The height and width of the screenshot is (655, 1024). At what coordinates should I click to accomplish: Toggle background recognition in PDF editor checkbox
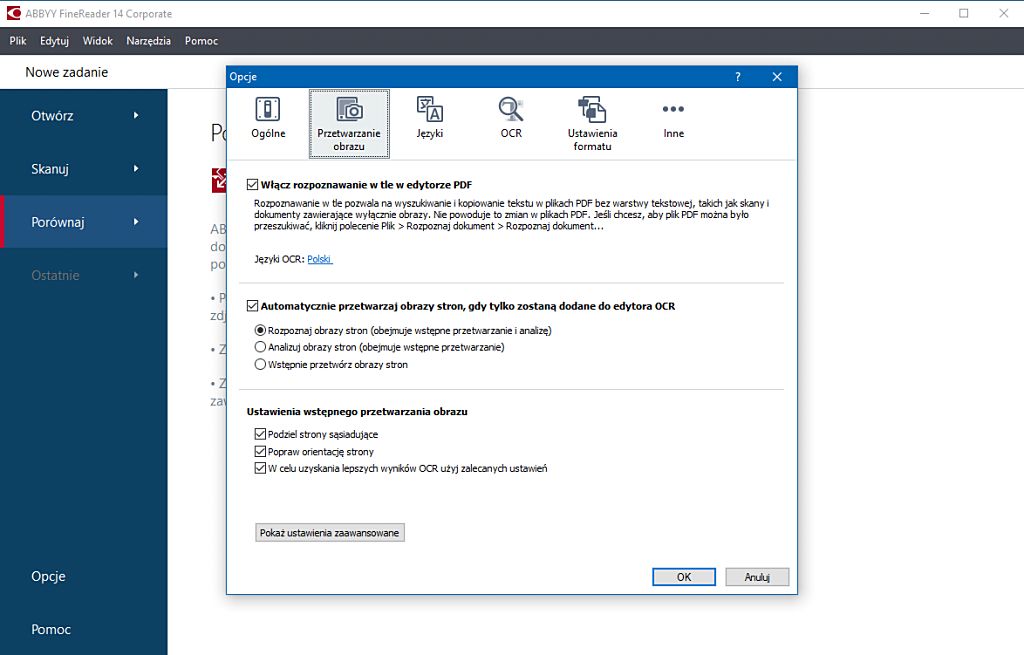point(252,185)
